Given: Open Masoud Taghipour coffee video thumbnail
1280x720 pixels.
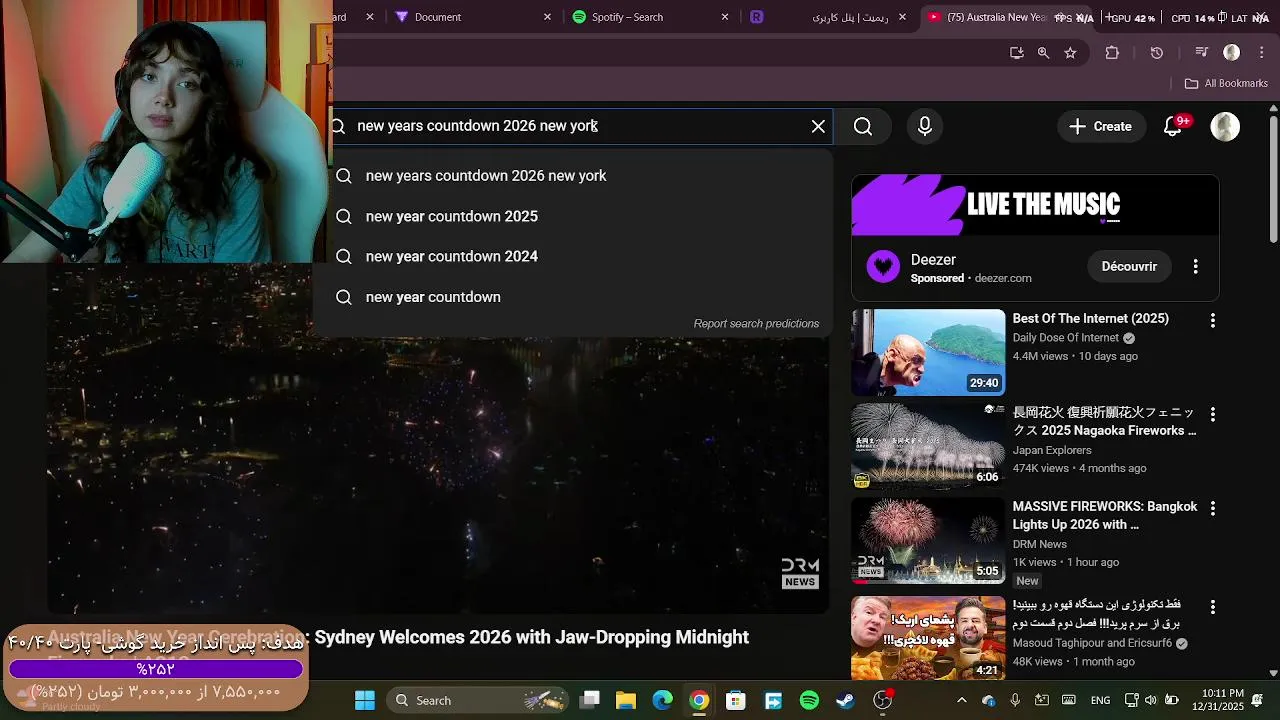Looking at the screenshot, I should tap(928, 639).
